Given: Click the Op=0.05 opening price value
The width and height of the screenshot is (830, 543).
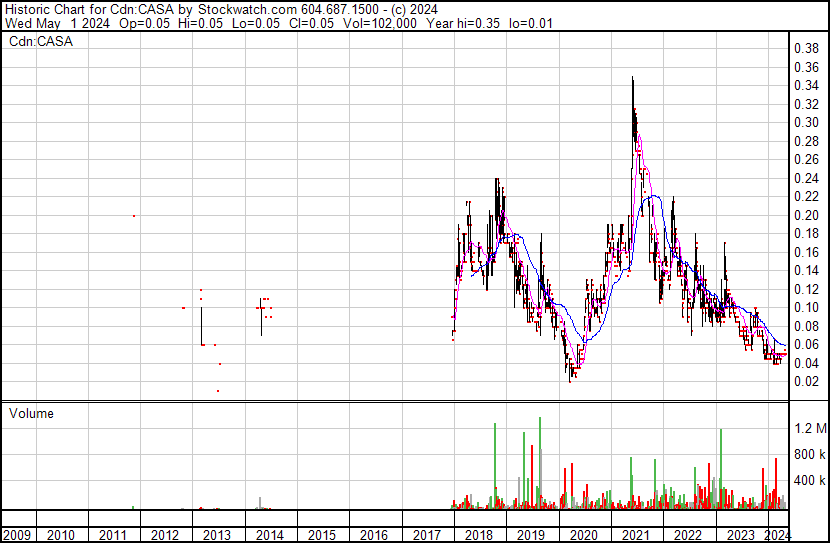Looking at the screenshot, I should point(145,23).
